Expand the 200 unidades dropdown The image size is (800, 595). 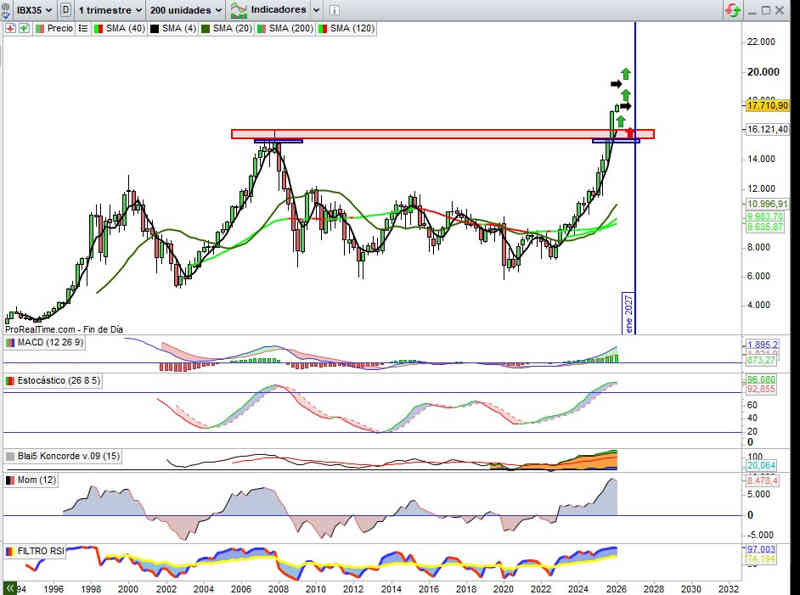click(x=186, y=10)
